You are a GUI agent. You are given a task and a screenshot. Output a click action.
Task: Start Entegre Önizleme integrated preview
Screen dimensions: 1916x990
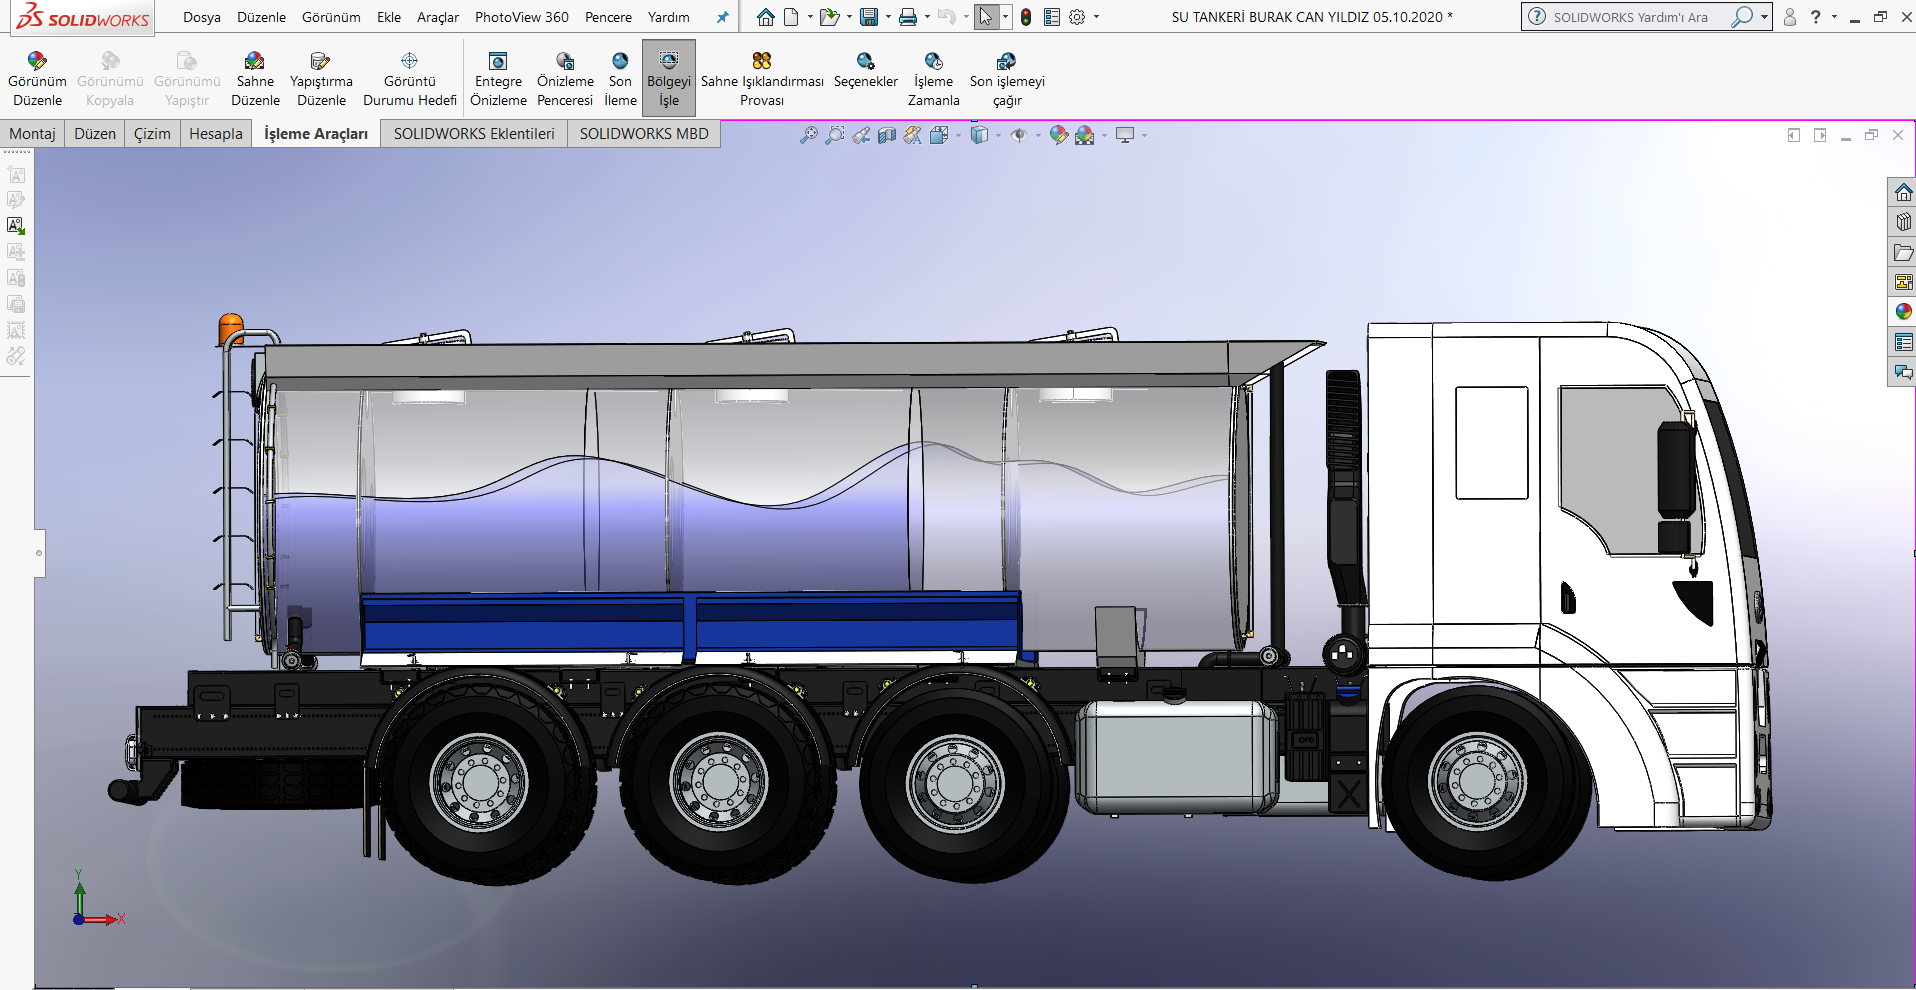pos(498,79)
